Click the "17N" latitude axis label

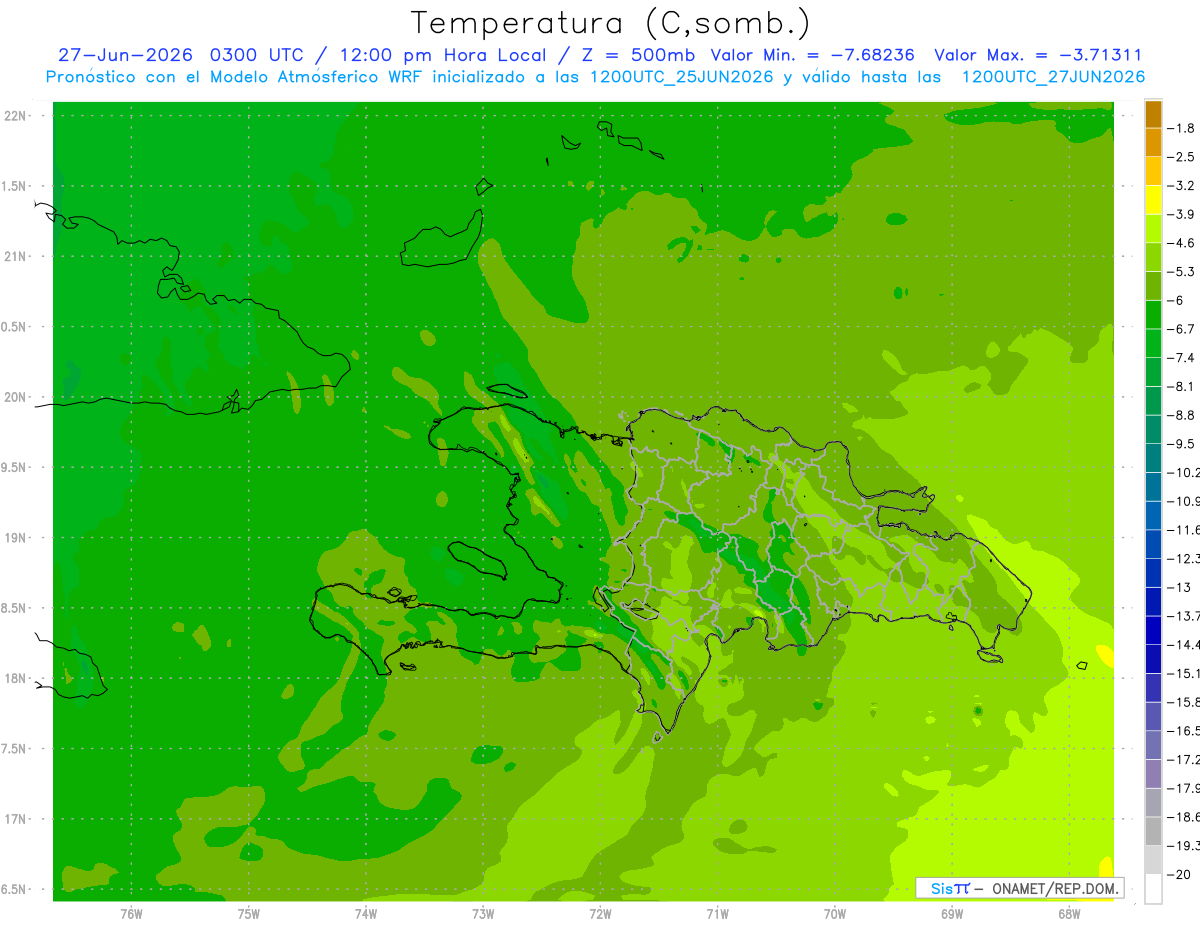(x=14, y=819)
